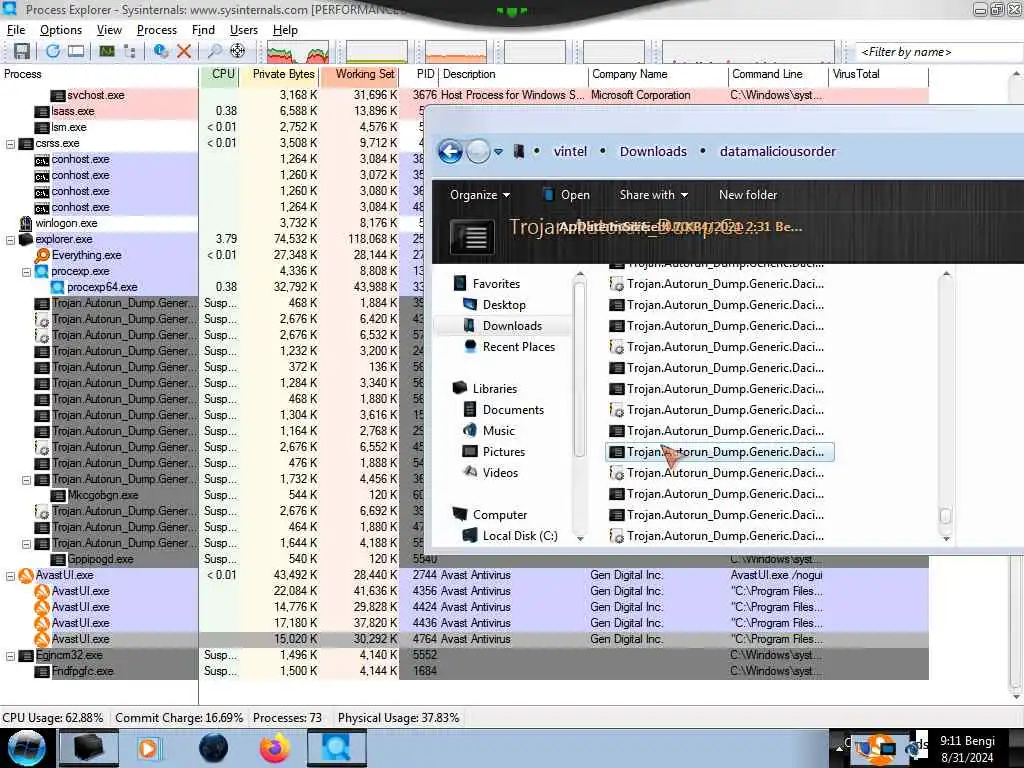
Task: Go to the Downloads breadcrumb
Action: [653, 152]
